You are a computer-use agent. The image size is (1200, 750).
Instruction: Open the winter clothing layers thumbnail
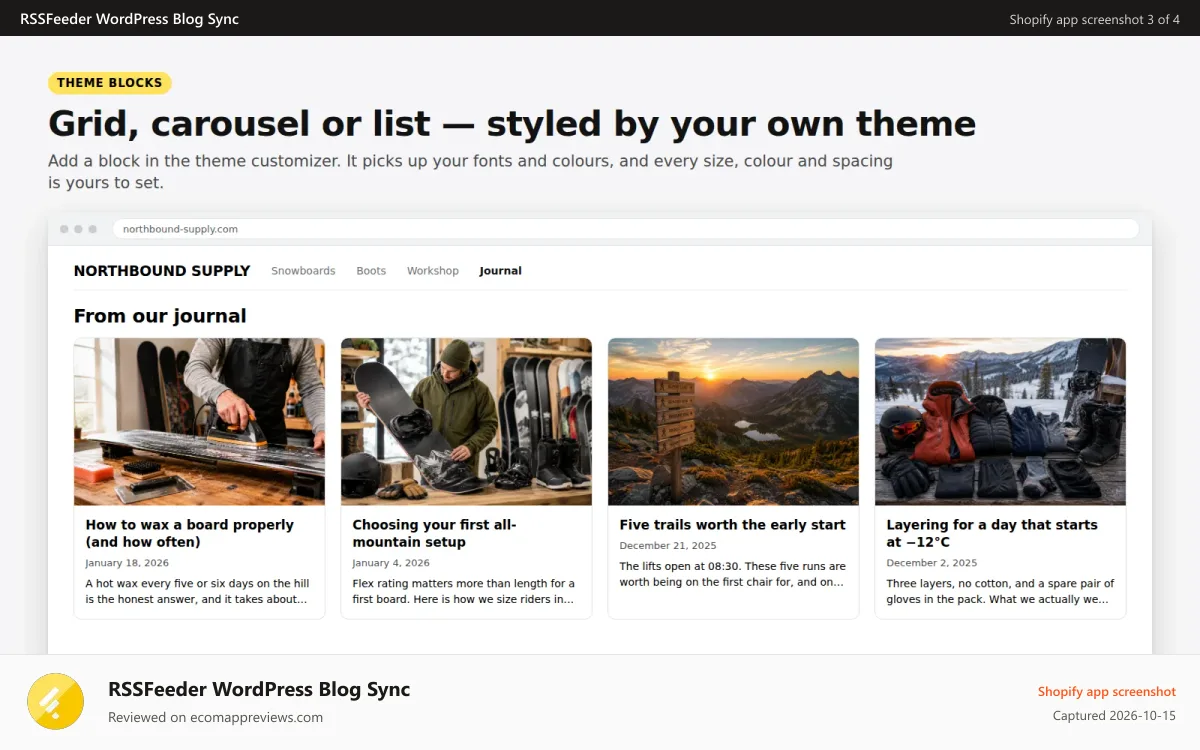click(1000, 421)
